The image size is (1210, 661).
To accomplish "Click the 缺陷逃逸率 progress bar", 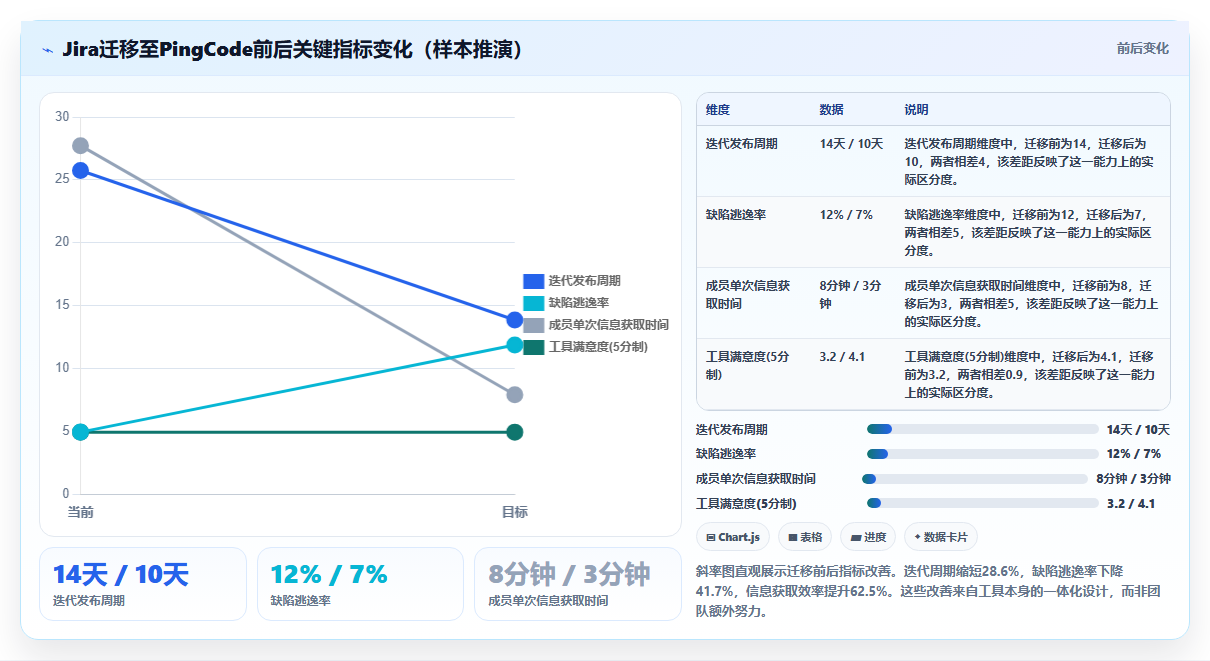I will point(983,454).
